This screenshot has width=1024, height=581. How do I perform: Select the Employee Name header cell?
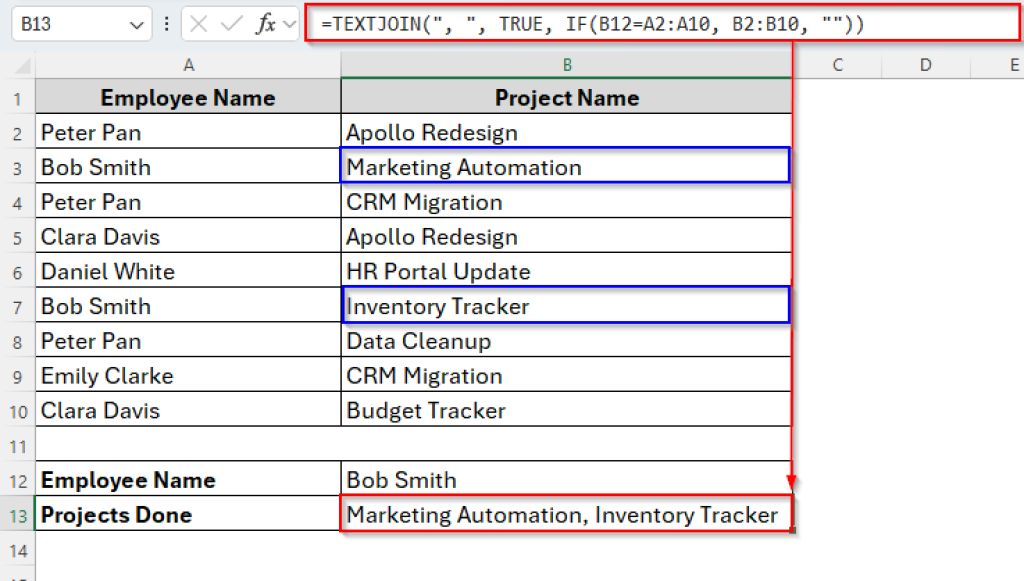coord(188,97)
